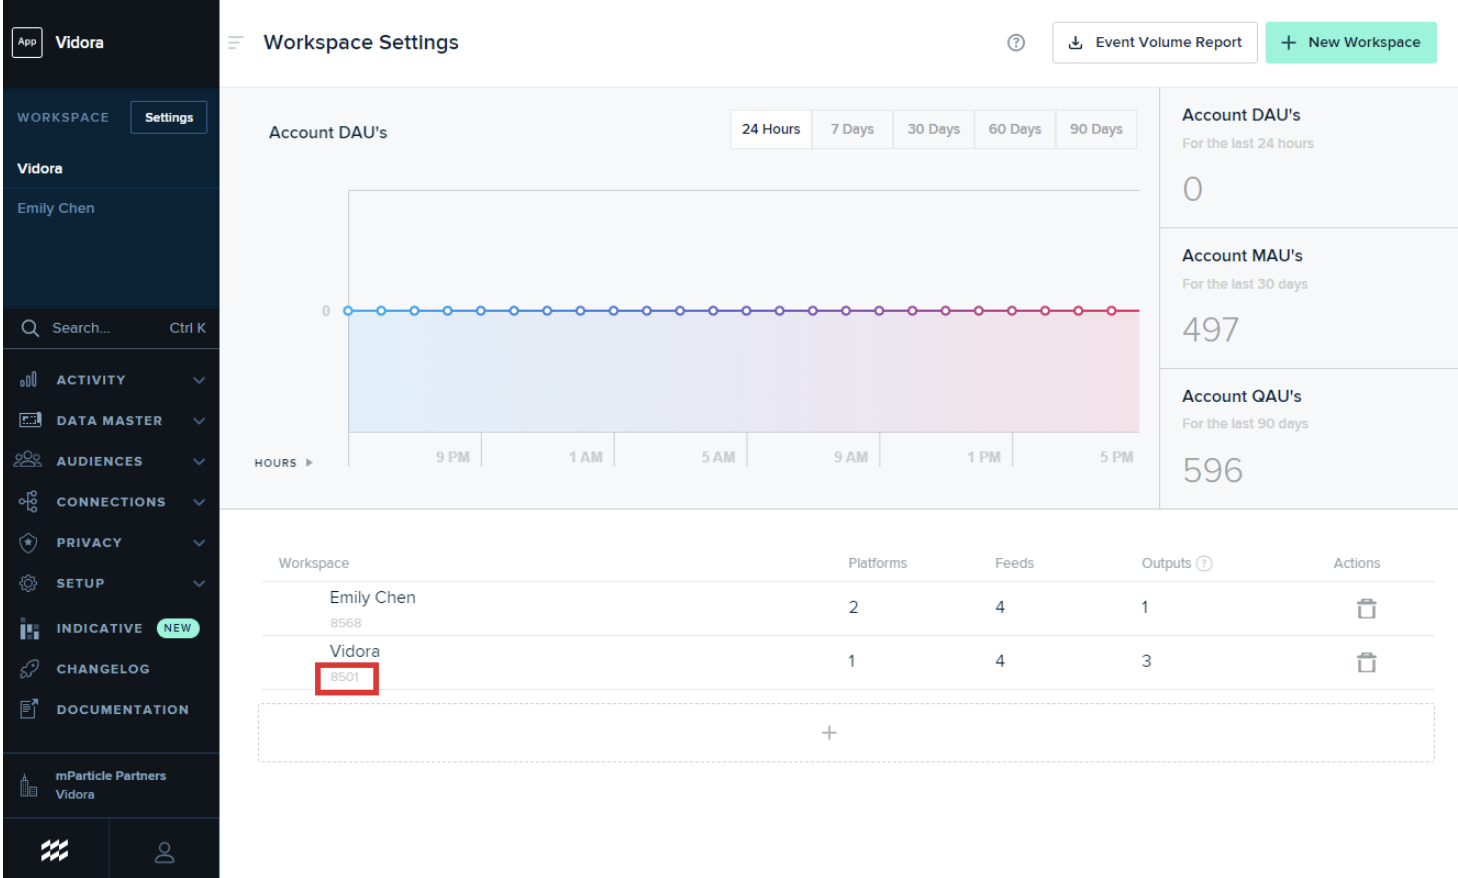The height and width of the screenshot is (878, 1458).
Task: Download the Event Volume Report
Action: click(x=1155, y=42)
